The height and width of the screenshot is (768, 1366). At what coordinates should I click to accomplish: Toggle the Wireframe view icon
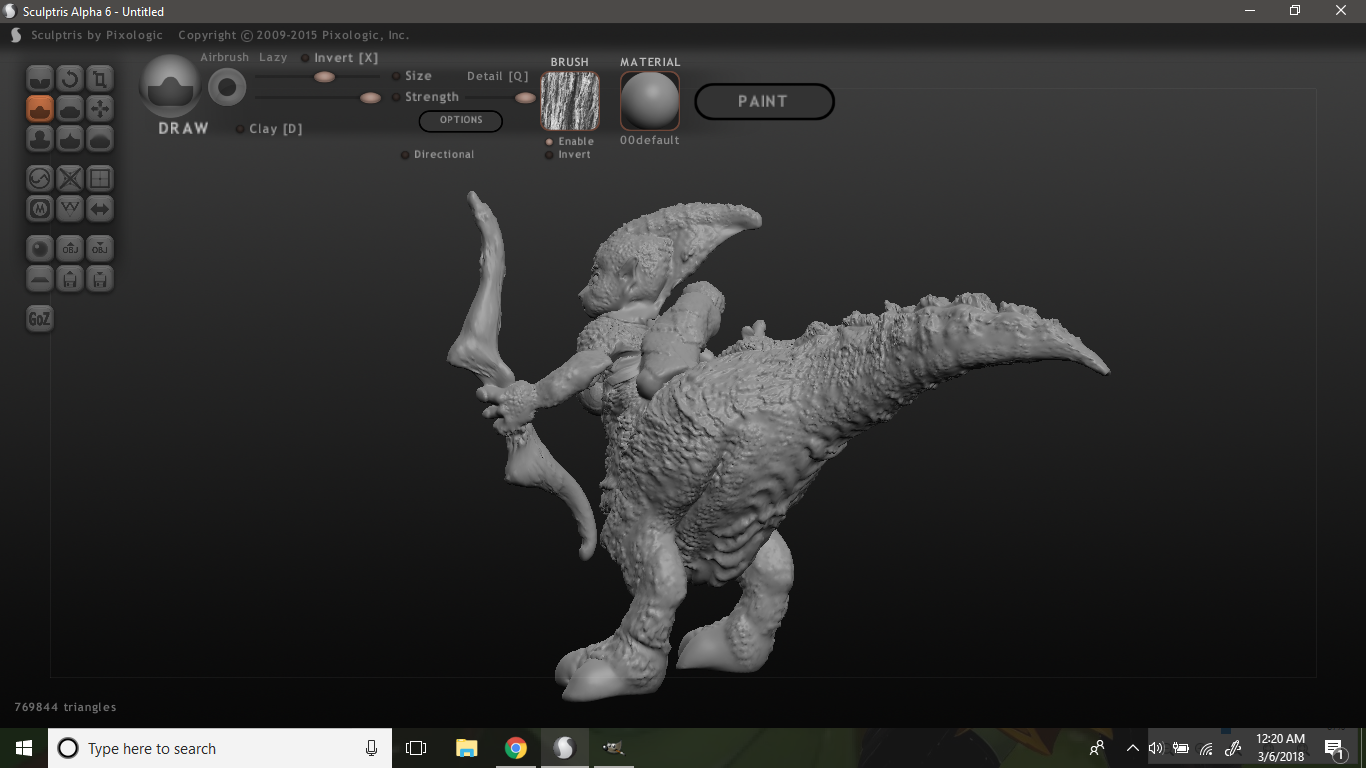click(100, 178)
